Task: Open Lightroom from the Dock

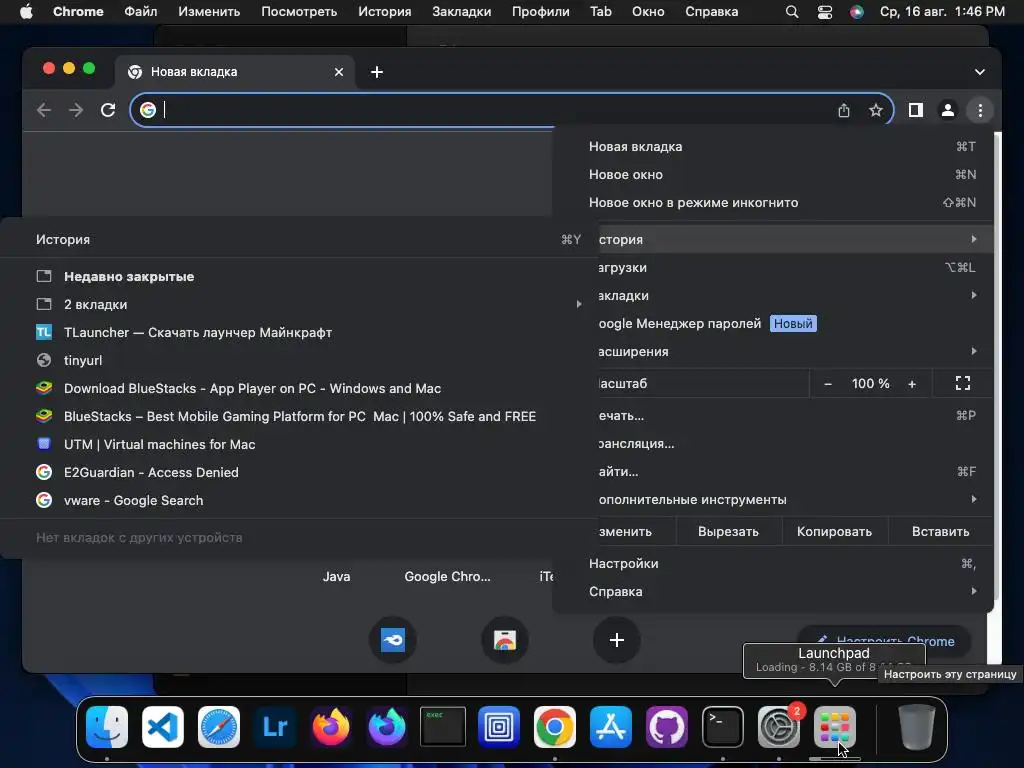Action: (275, 726)
